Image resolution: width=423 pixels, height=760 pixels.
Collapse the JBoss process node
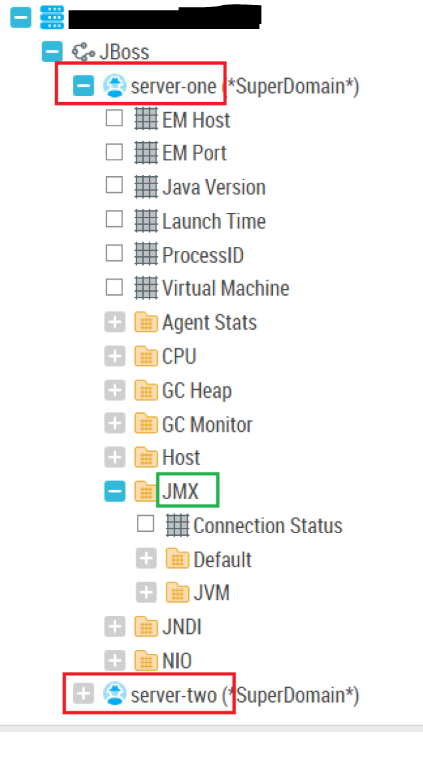pos(52,51)
